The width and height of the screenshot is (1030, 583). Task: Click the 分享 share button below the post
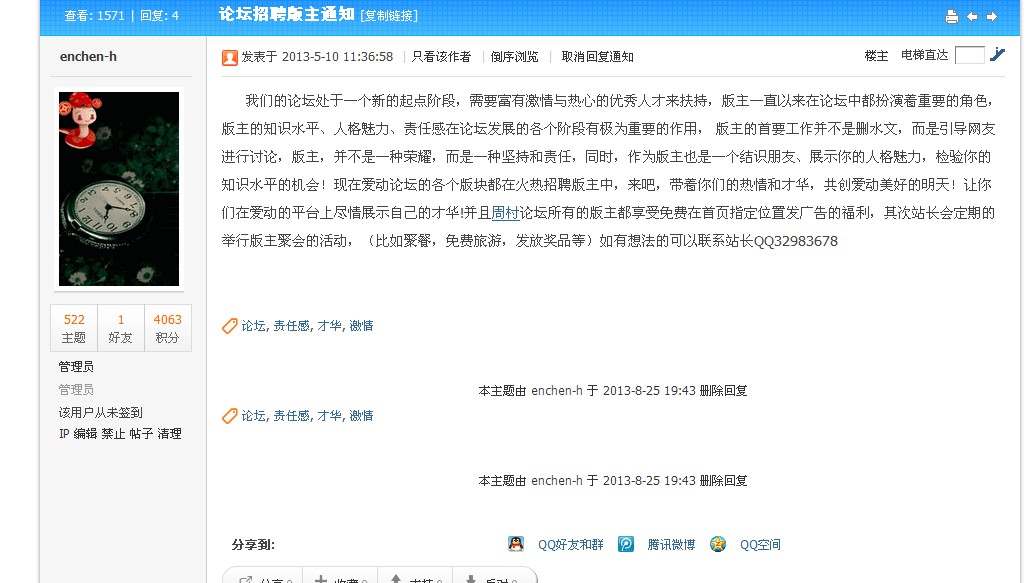click(265, 577)
